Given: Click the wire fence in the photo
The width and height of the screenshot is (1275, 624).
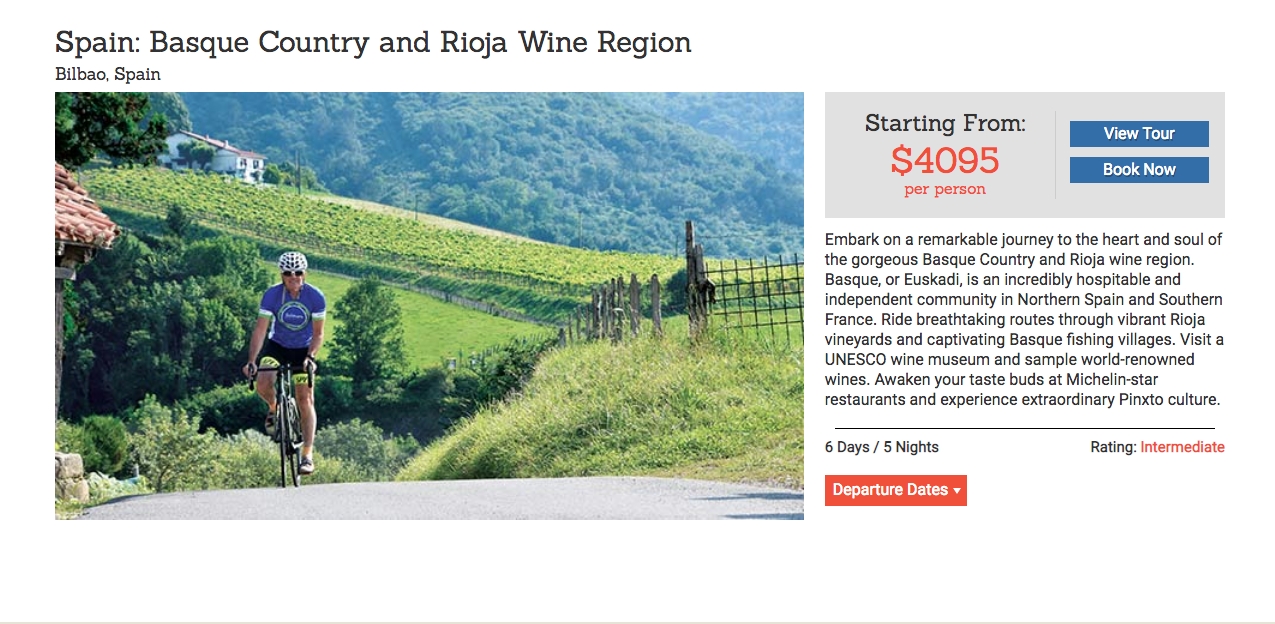Looking at the screenshot, I should [753, 295].
